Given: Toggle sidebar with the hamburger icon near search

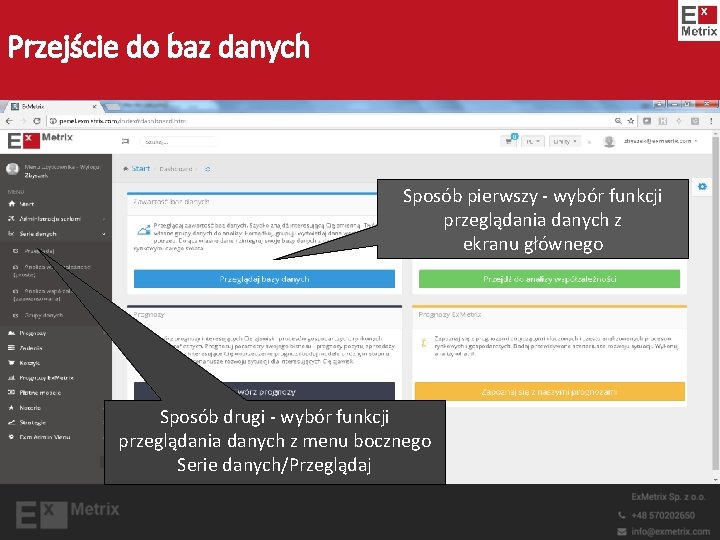Looking at the screenshot, I should click(x=125, y=141).
